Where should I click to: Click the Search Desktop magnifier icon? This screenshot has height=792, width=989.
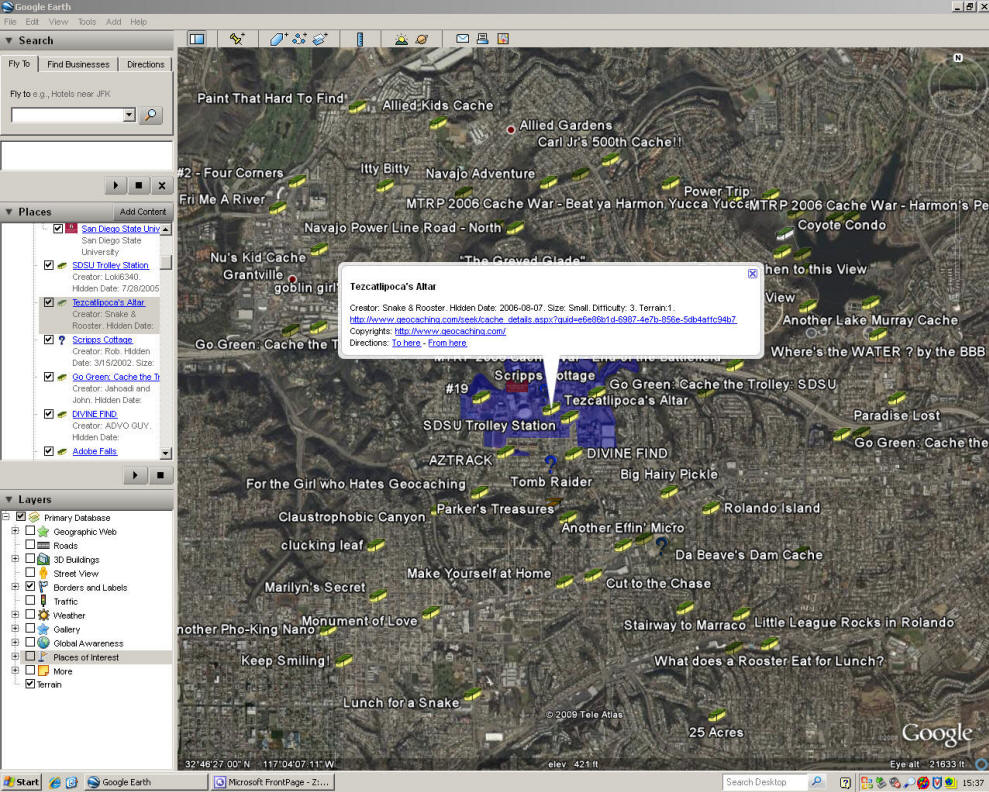(816, 782)
